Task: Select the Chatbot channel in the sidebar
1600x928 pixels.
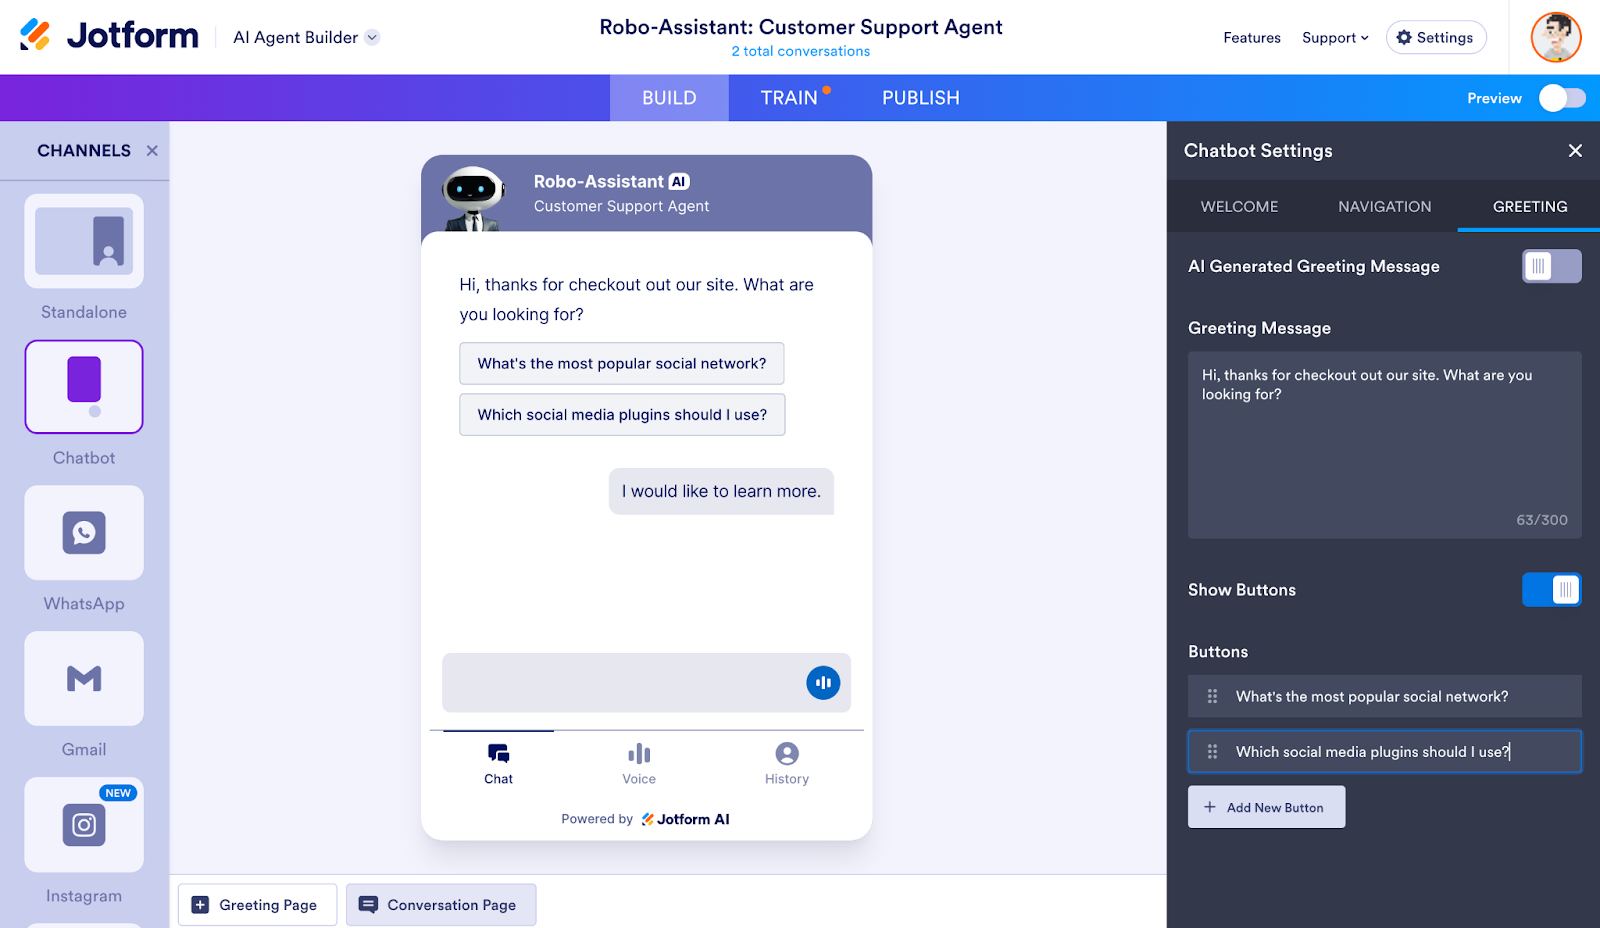Action: tap(83, 387)
